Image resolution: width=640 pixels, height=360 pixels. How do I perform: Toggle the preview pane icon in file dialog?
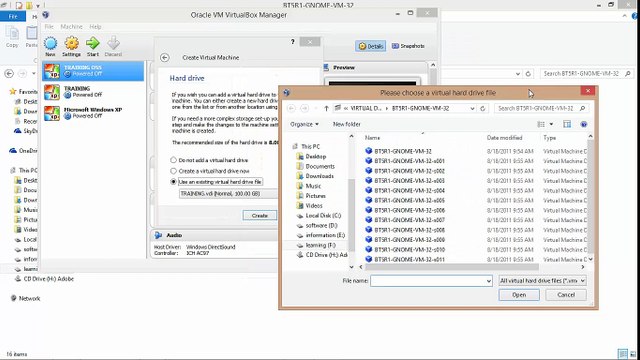[567, 124]
